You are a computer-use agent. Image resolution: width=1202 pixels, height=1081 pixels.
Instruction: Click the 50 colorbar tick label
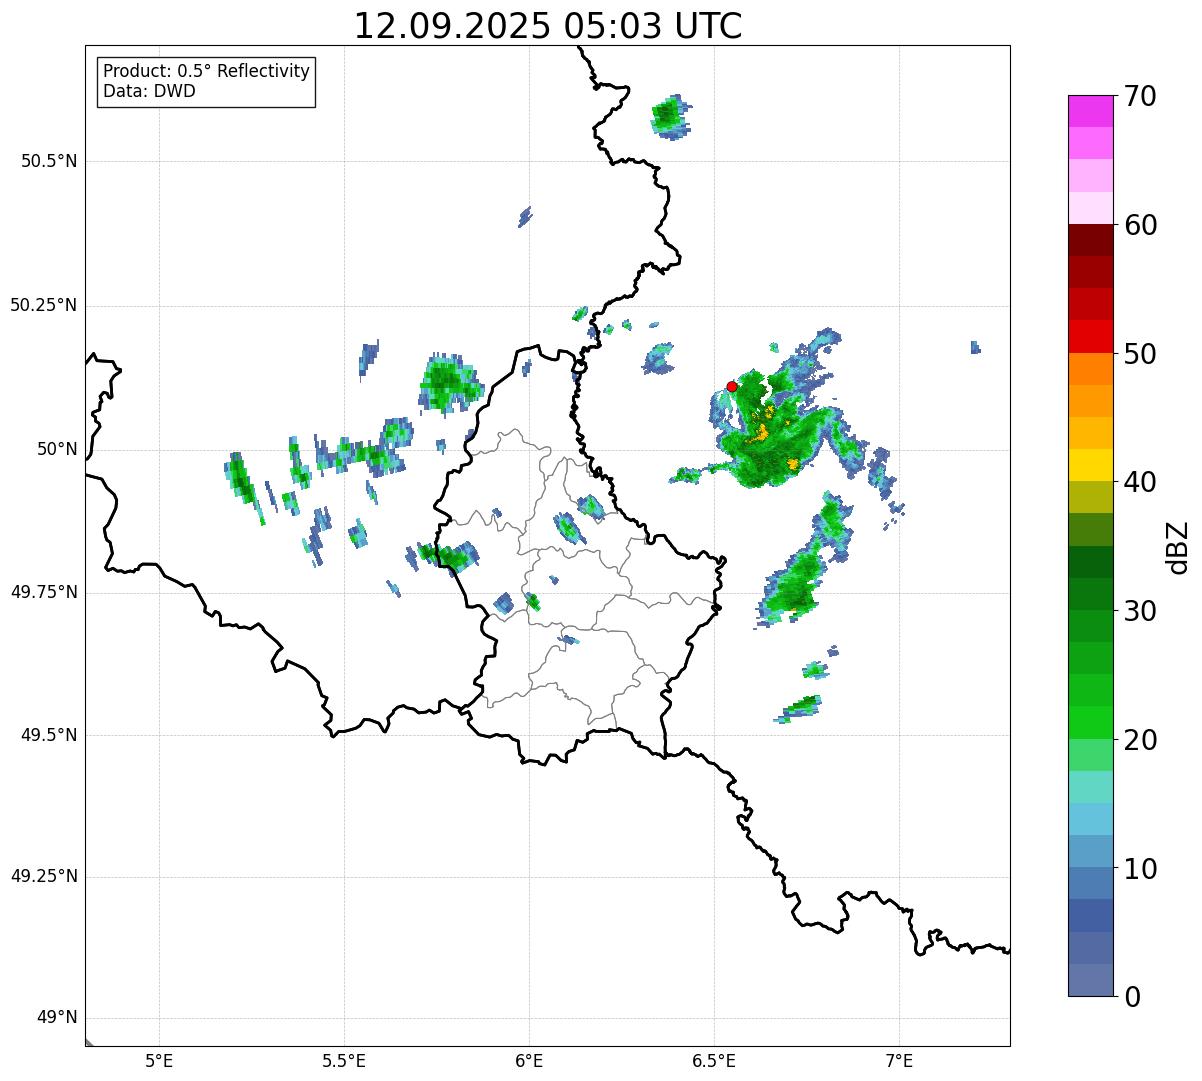click(1140, 354)
